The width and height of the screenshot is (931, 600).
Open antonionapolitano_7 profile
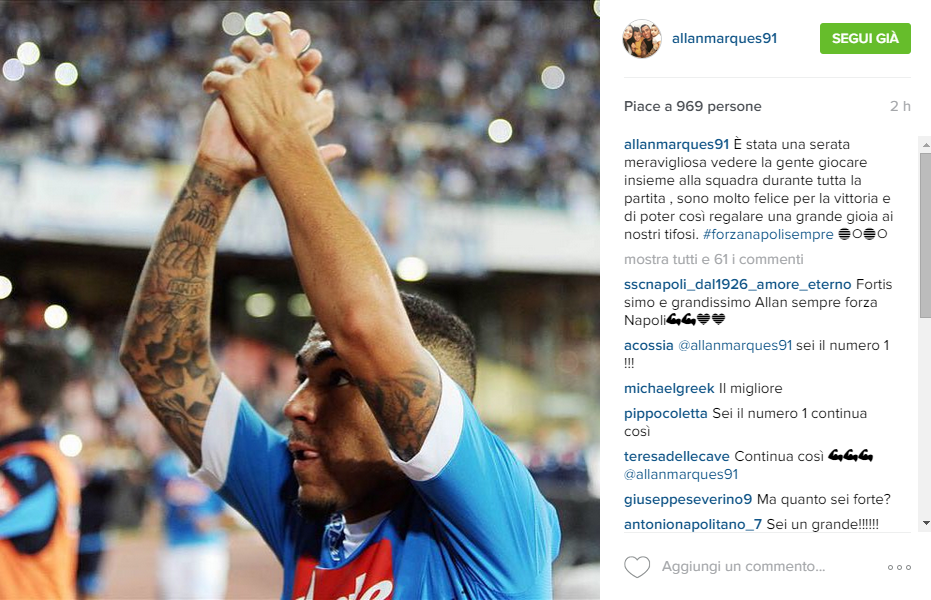click(x=693, y=525)
